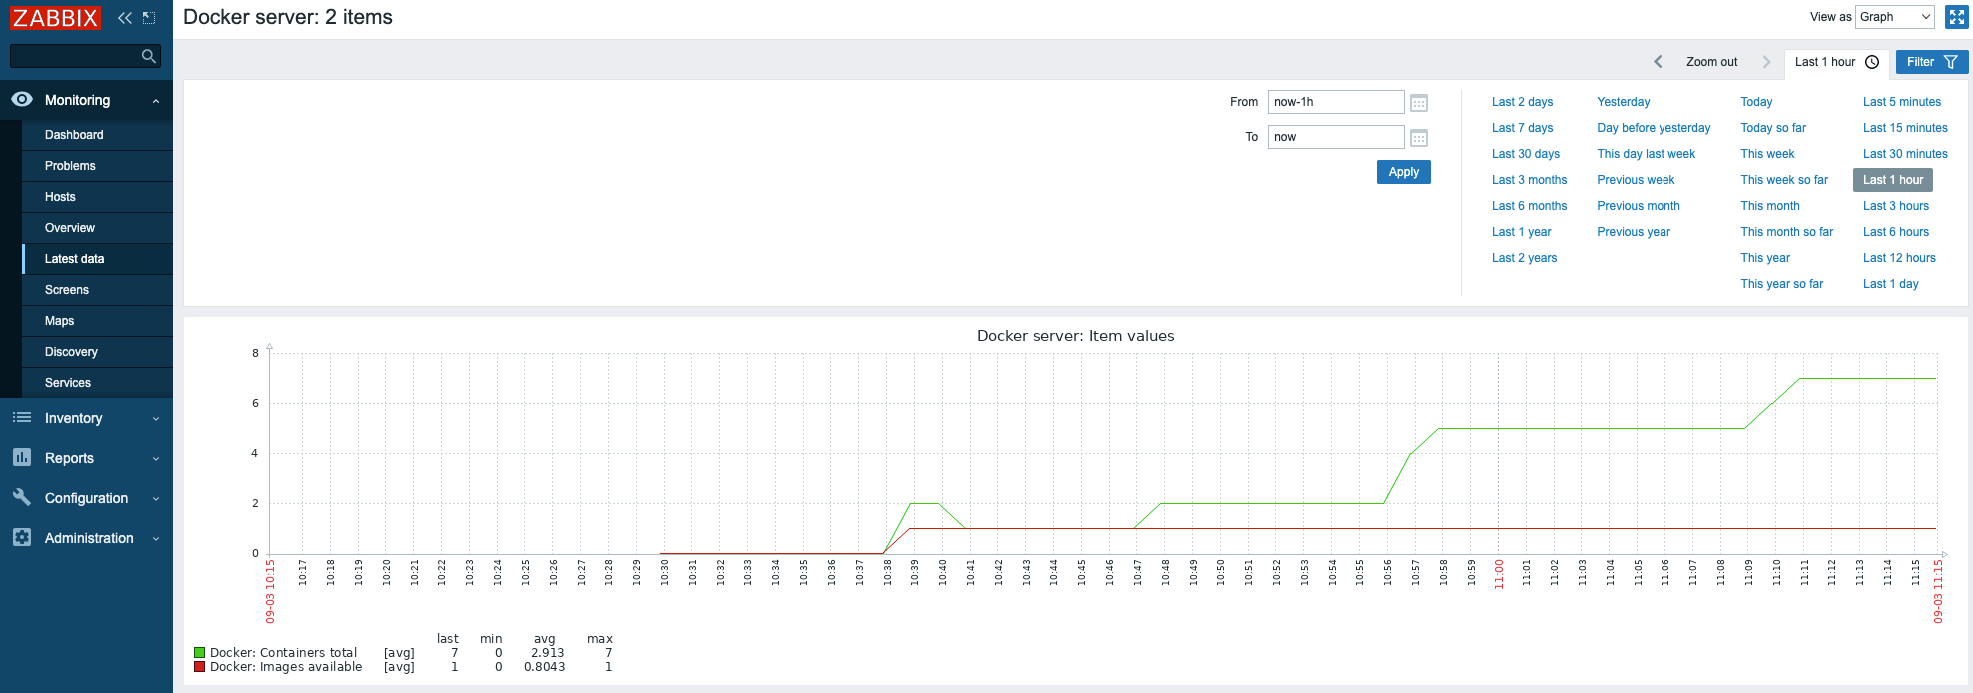Click the Administration gear icon
The image size is (1973, 693).
coord(22,537)
